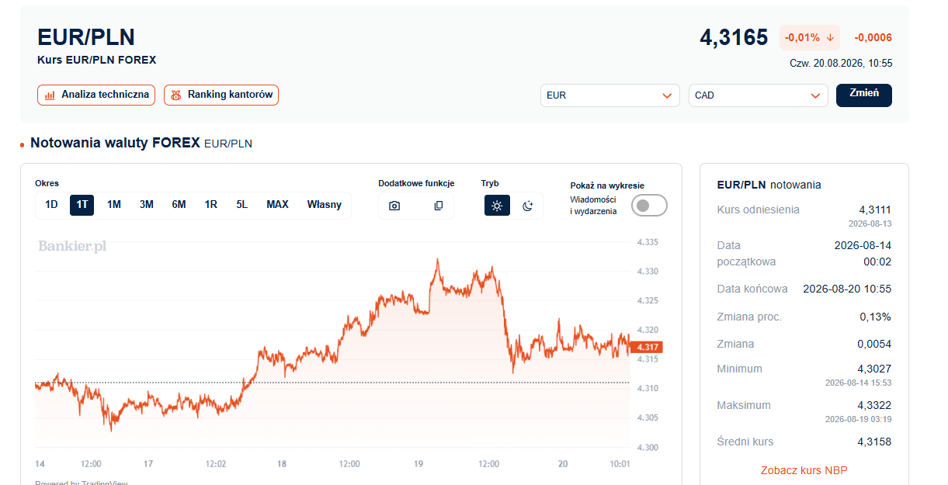Click the camera screenshot icon
948x485 pixels.
click(394, 206)
